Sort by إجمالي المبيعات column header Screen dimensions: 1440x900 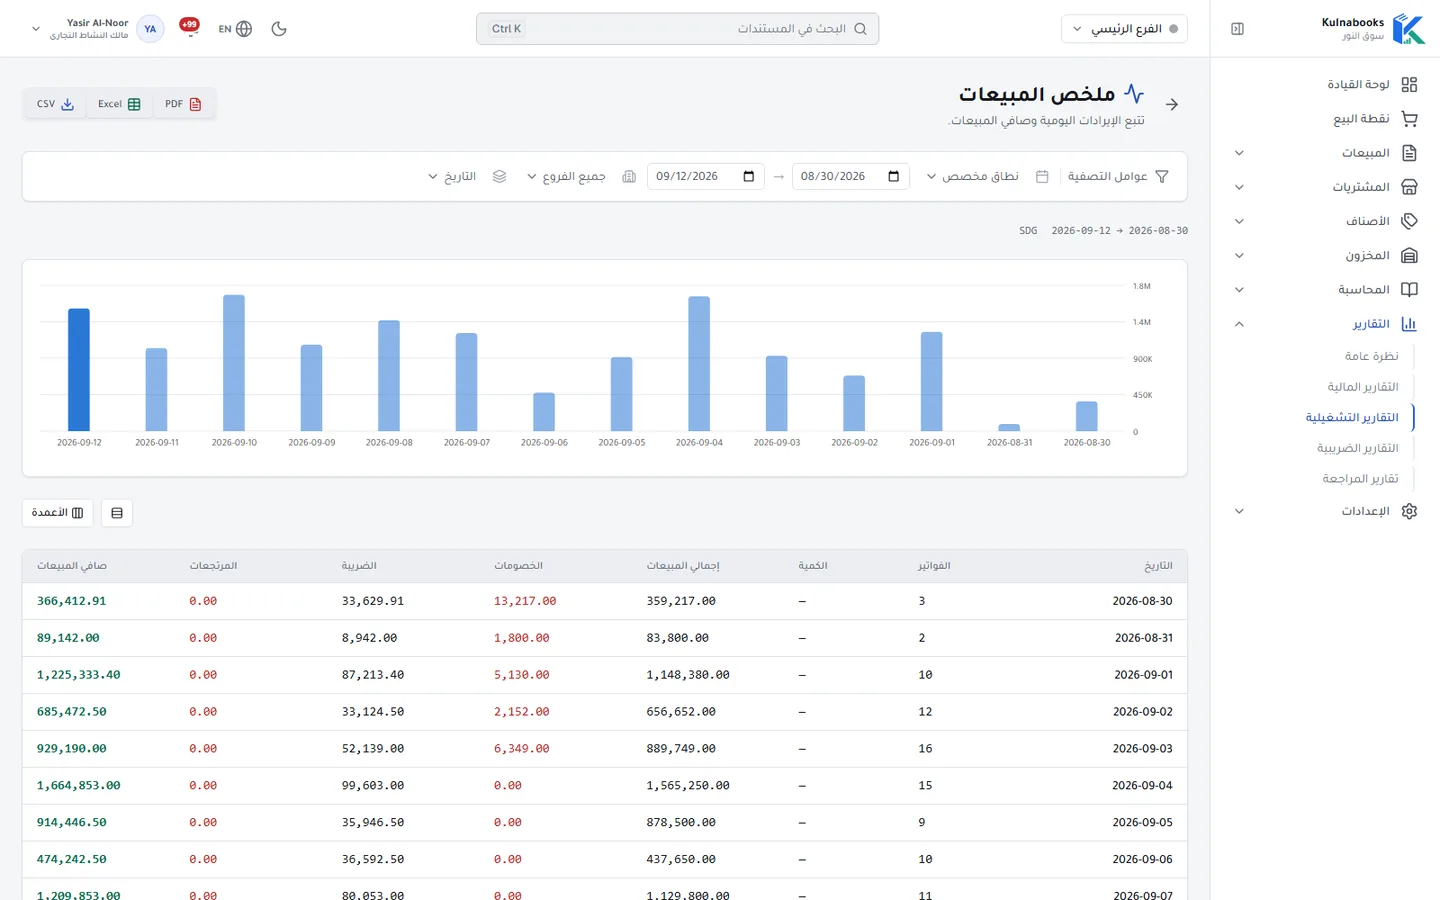(x=683, y=566)
